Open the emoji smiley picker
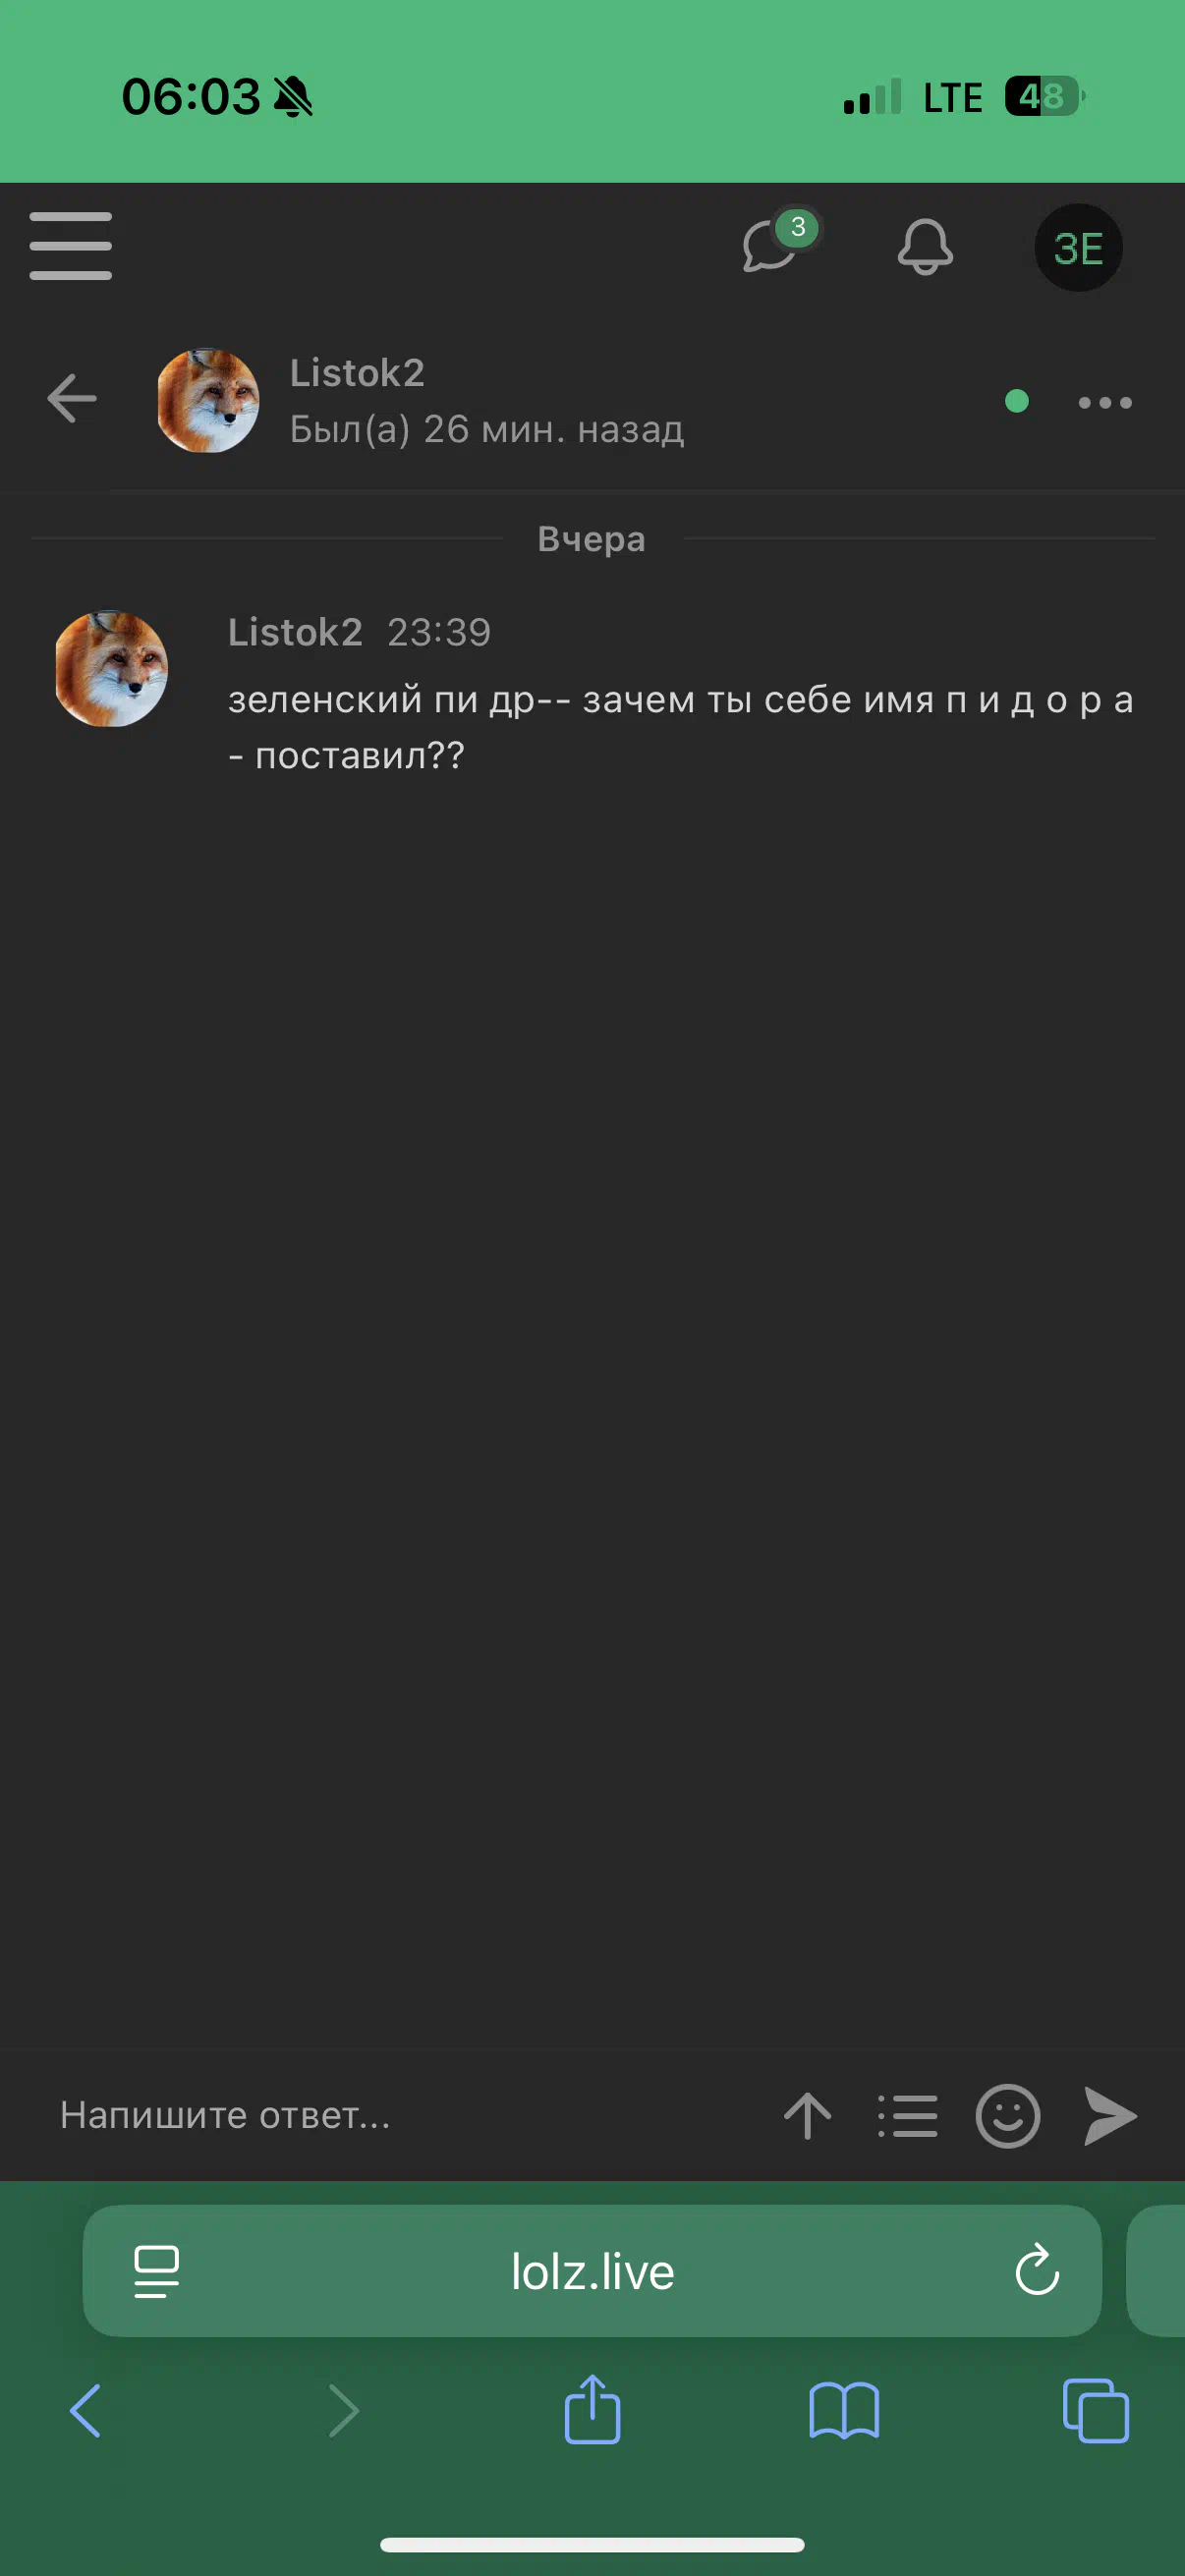Viewport: 1185px width, 2576px height. click(1008, 2116)
